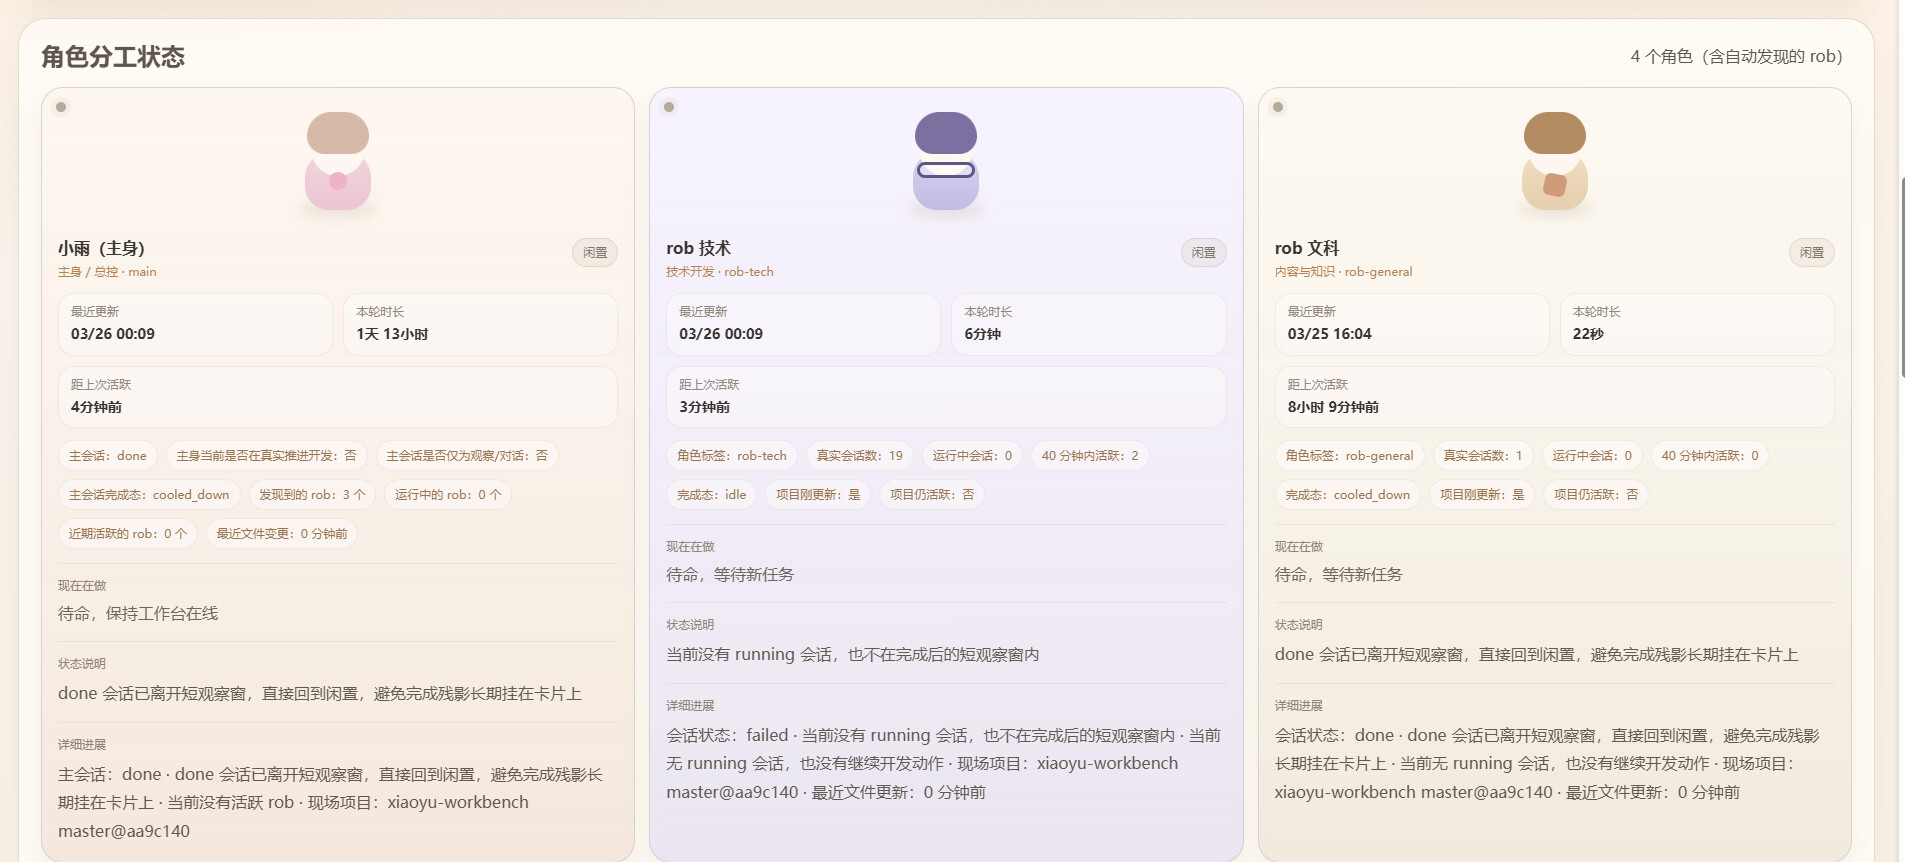Click 闲置 badge on rob 技术 card

pyautogui.click(x=1204, y=253)
